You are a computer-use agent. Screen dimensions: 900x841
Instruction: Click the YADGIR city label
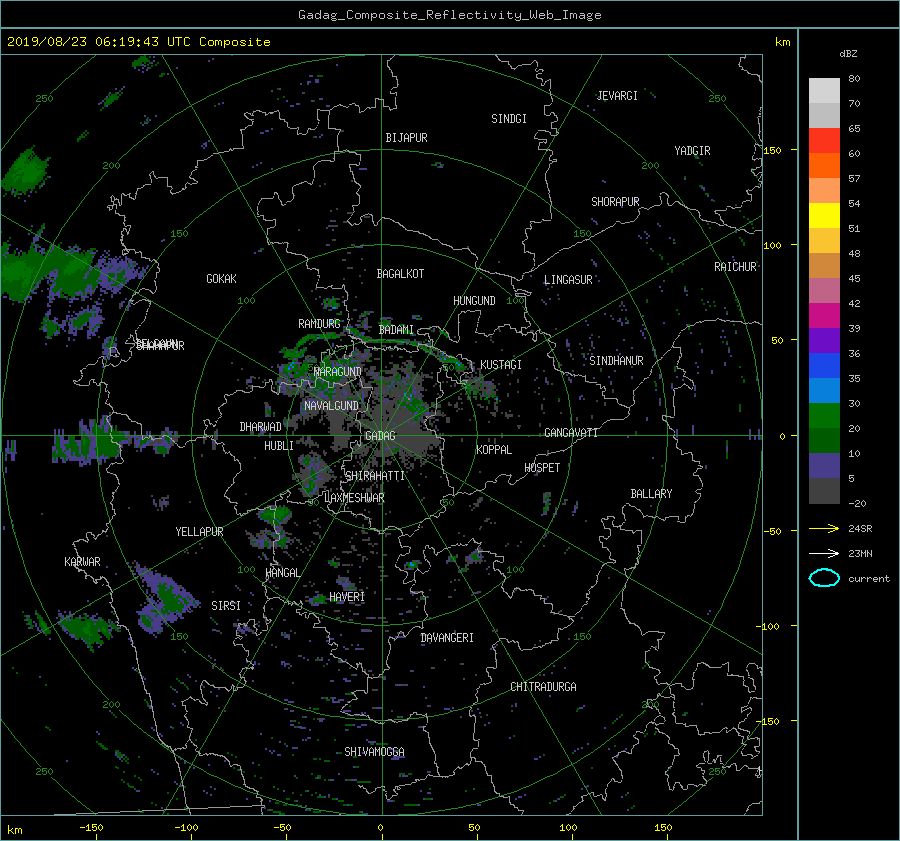pyautogui.click(x=692, y=151)
